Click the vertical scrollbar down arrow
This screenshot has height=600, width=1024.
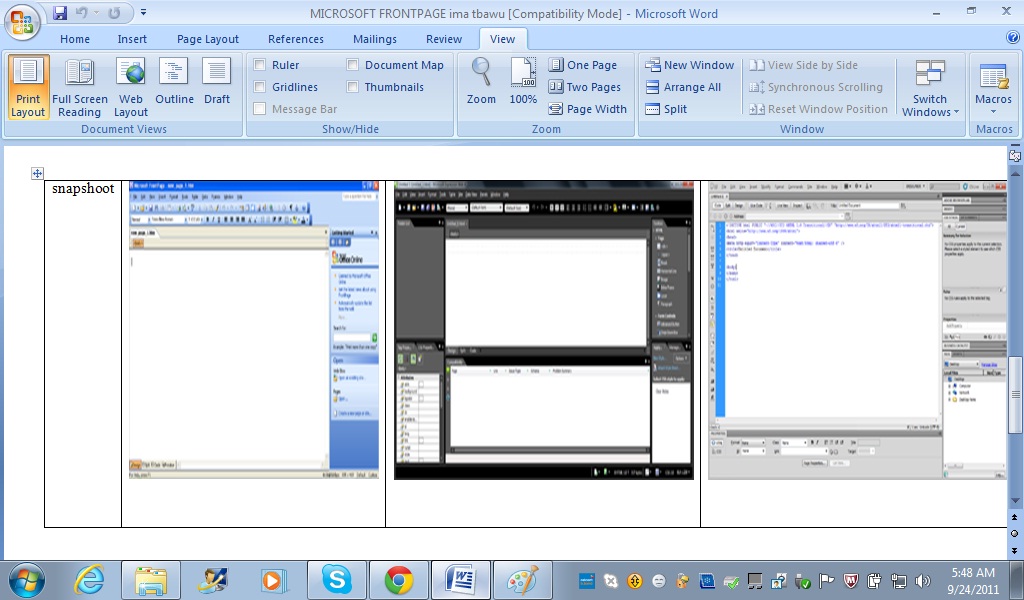[1015, 501]
